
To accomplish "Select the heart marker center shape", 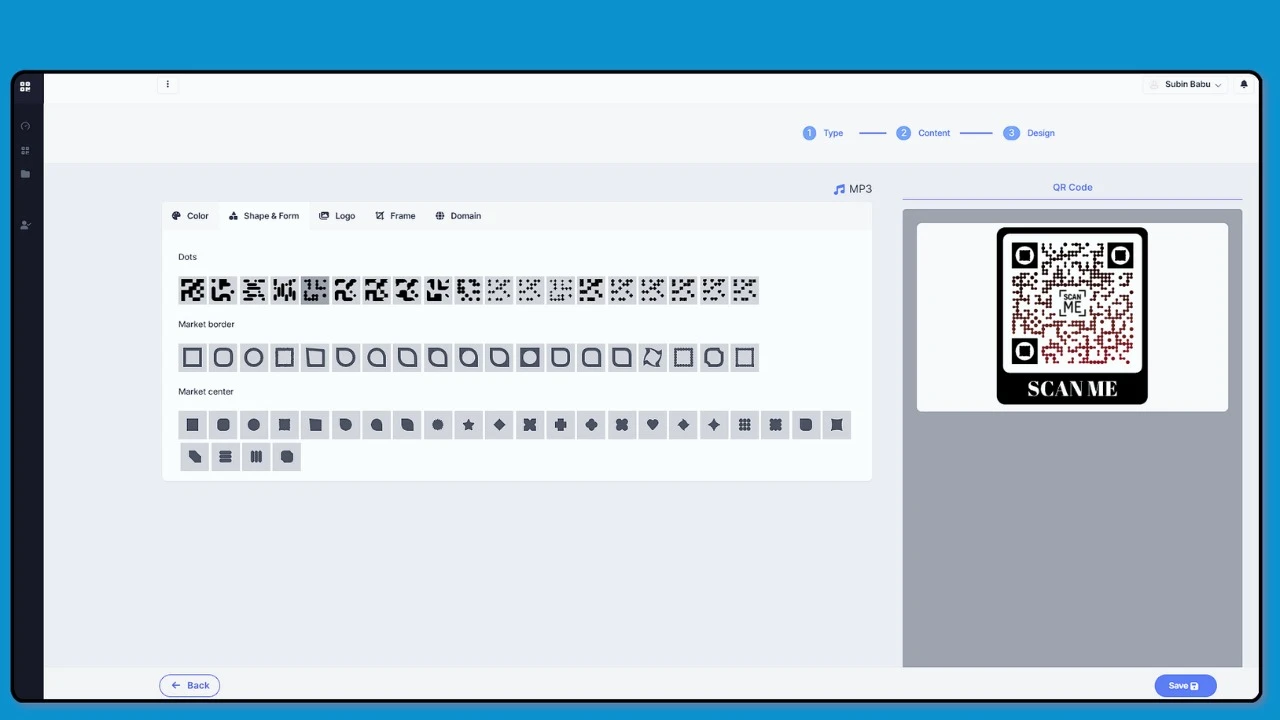I will click(652, 425).
